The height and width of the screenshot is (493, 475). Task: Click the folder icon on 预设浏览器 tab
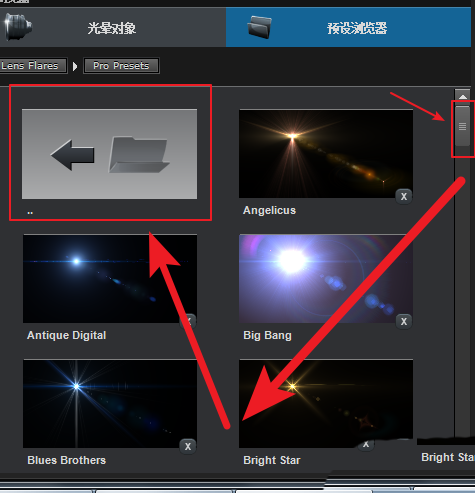(259, 27)
